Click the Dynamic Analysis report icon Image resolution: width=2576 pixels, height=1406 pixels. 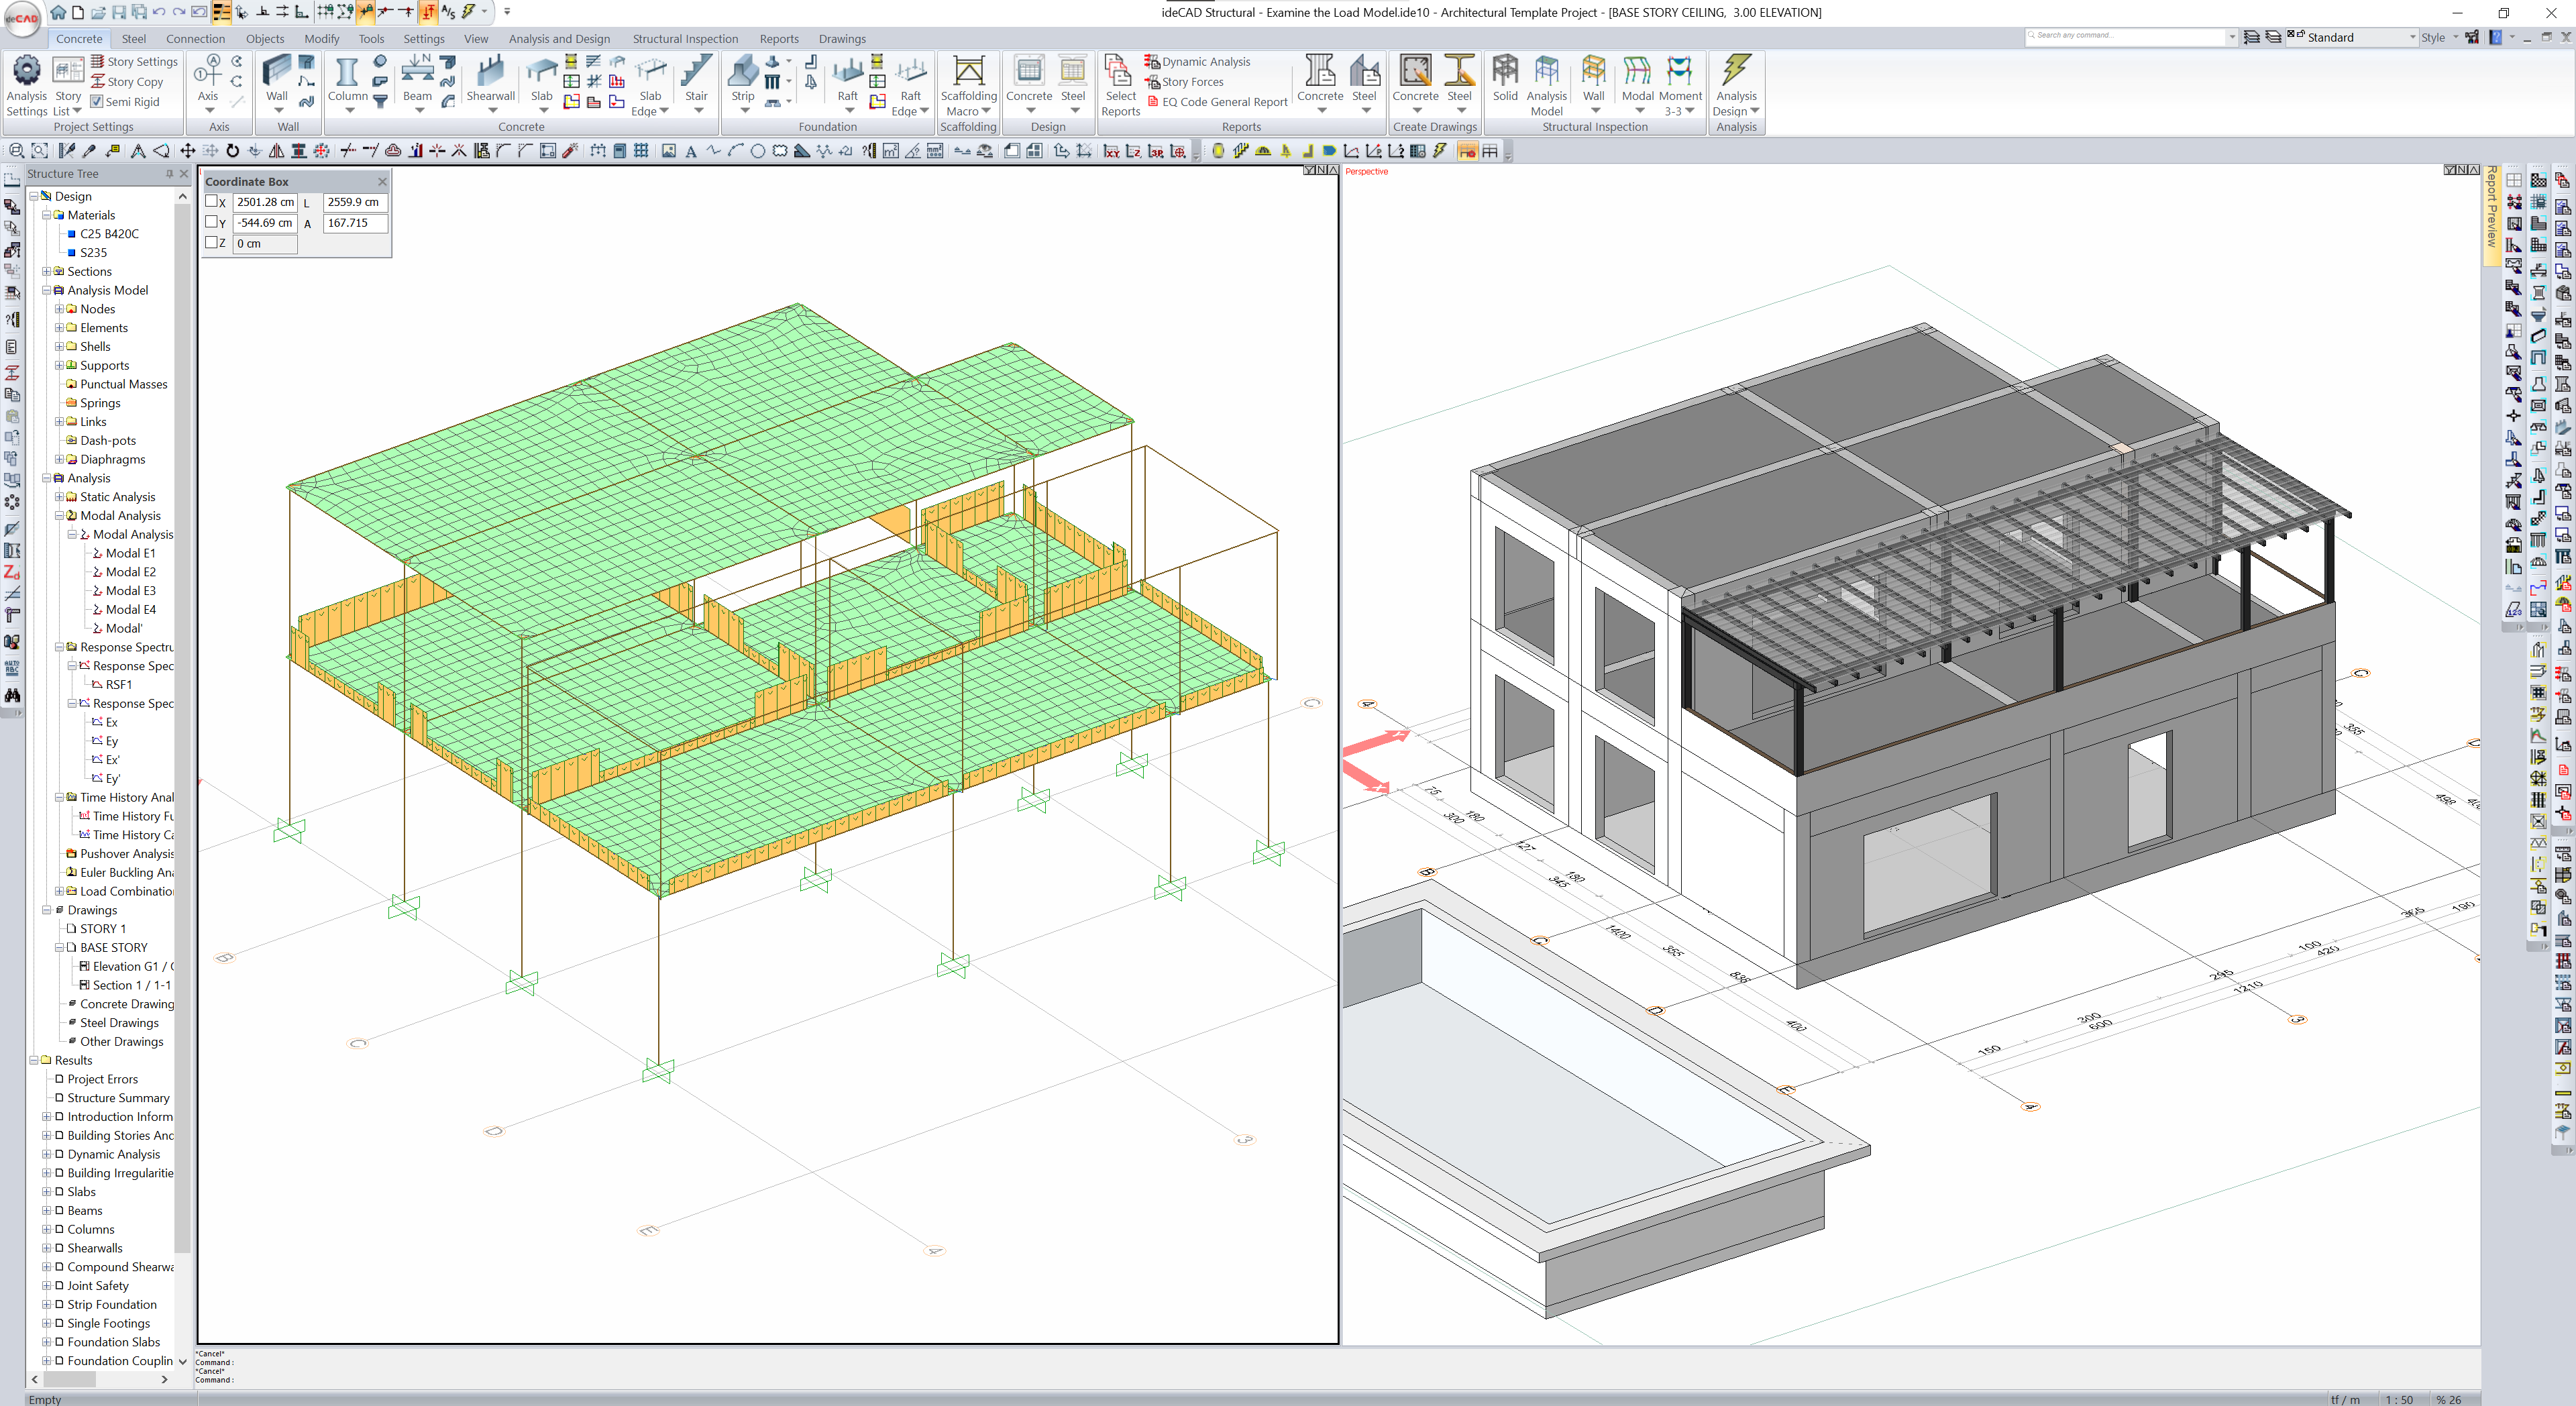click(x=1199, y=61)
